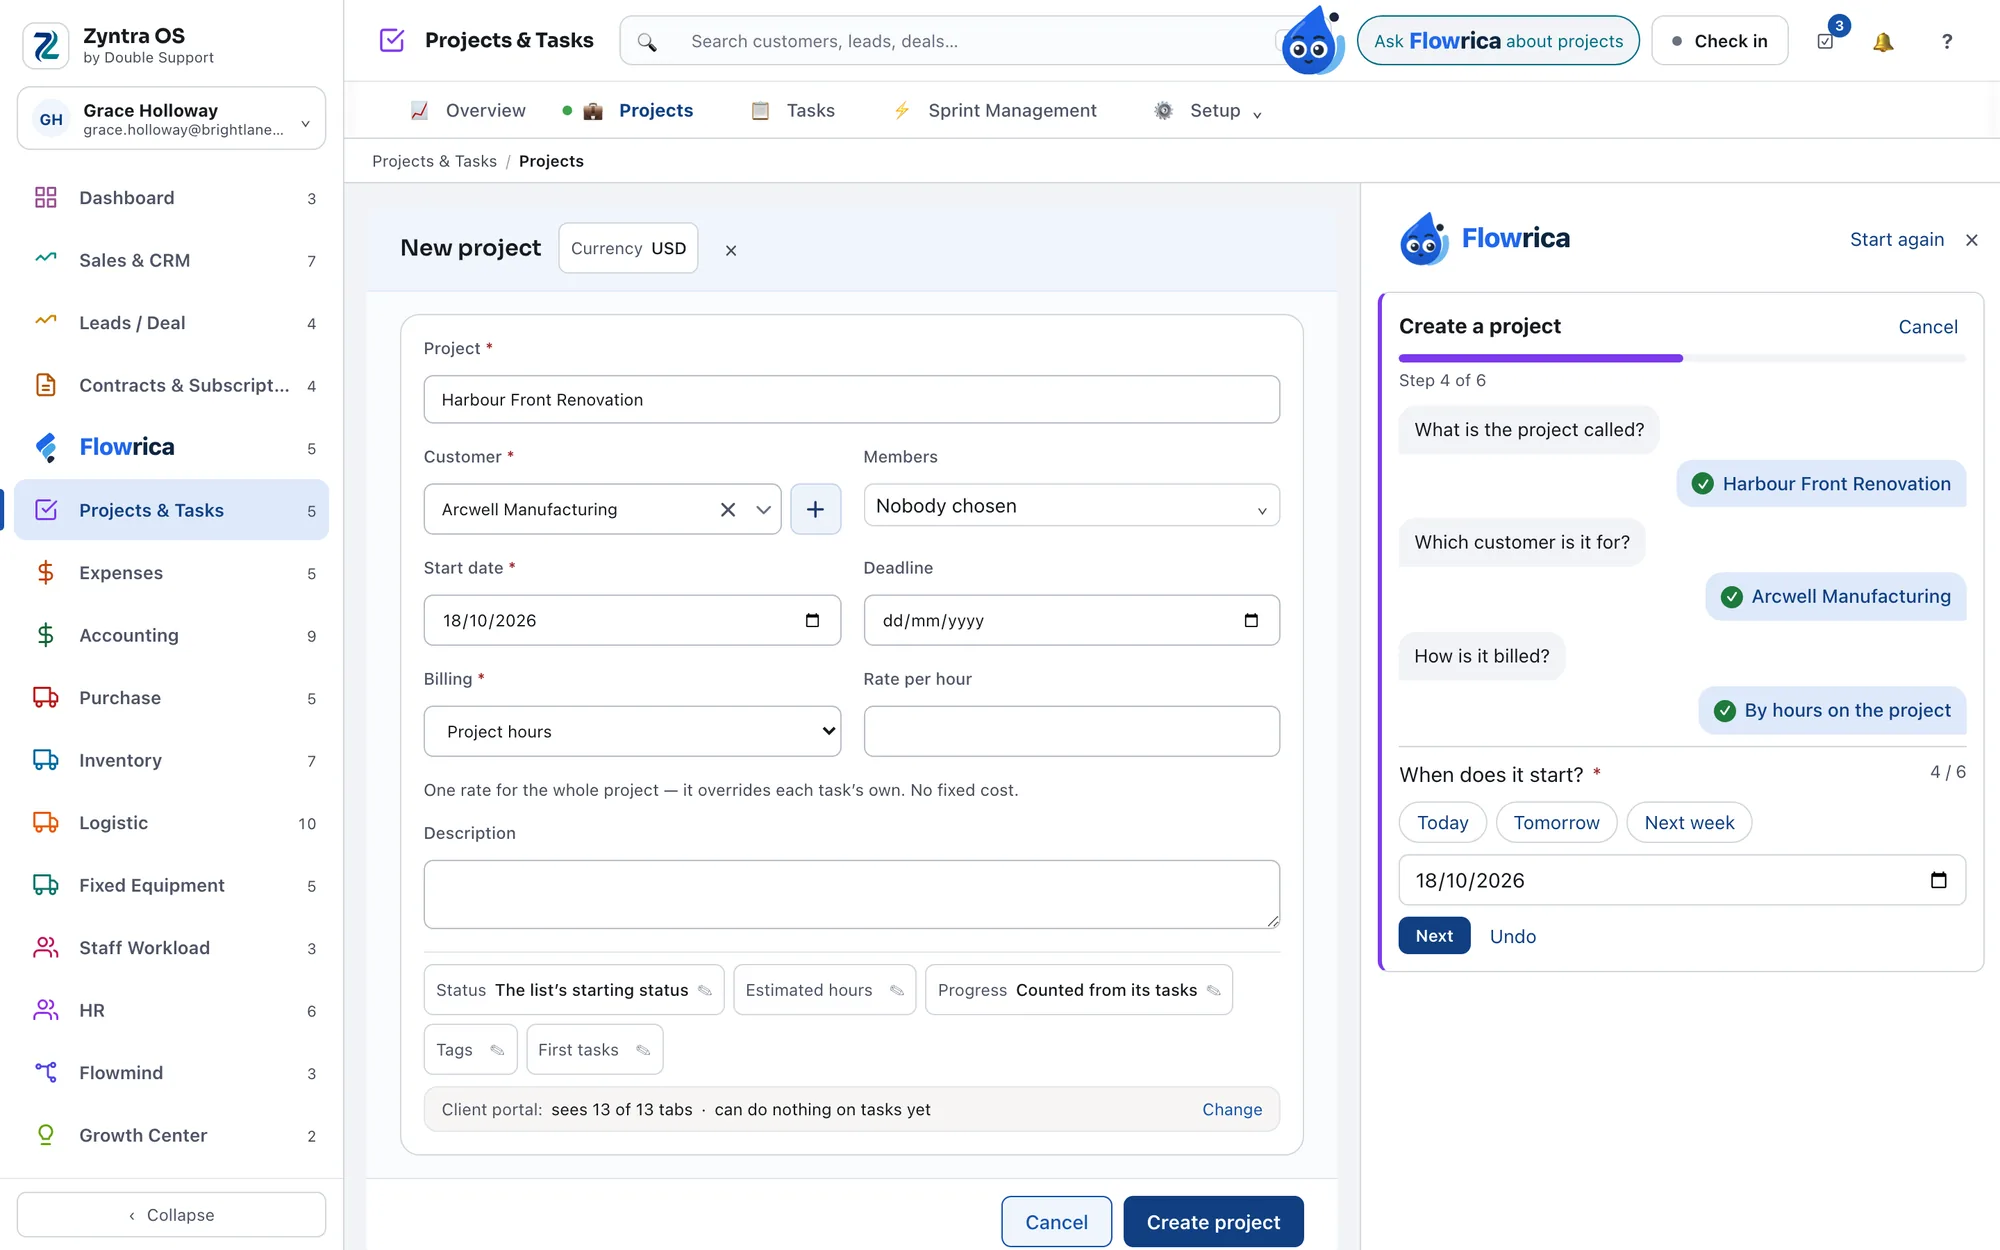The image size is (2000, 1250).
Task: Click the Rate per hour field
Action: pyautogui.click(x=1071, y=732)
